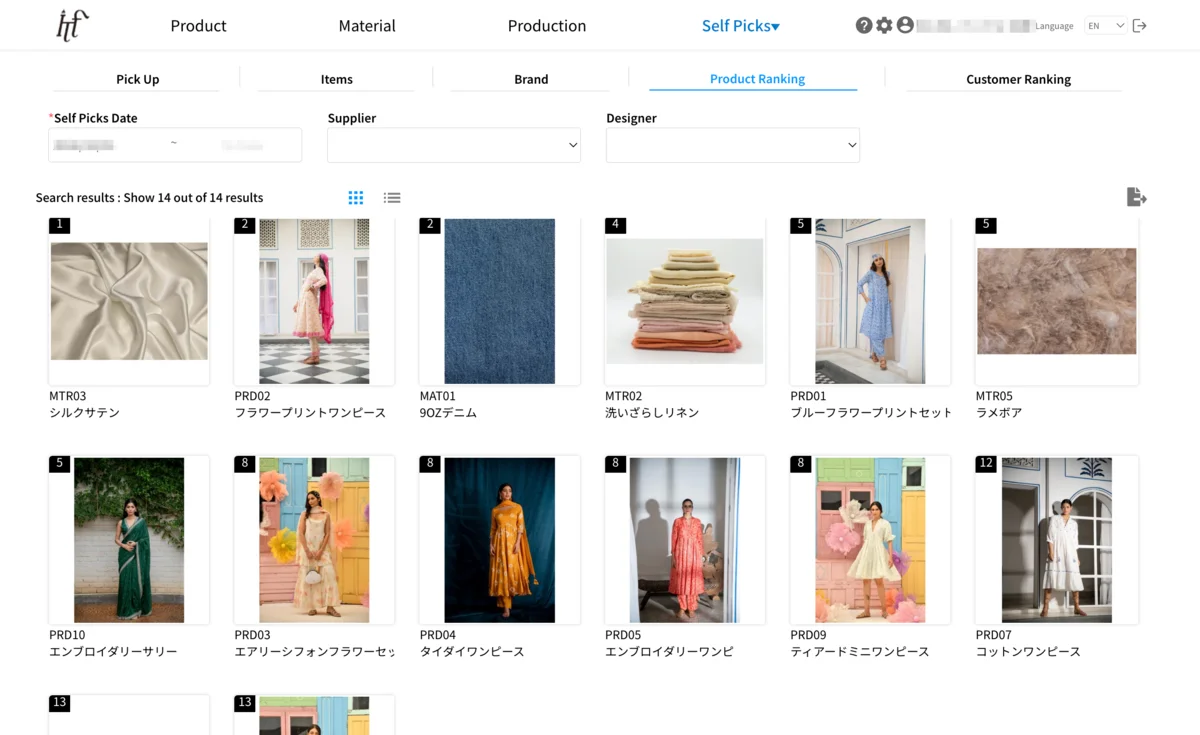Select the Product Ranking tab
This screenshot has height=735, width=1200.
(x=757, y=79)
